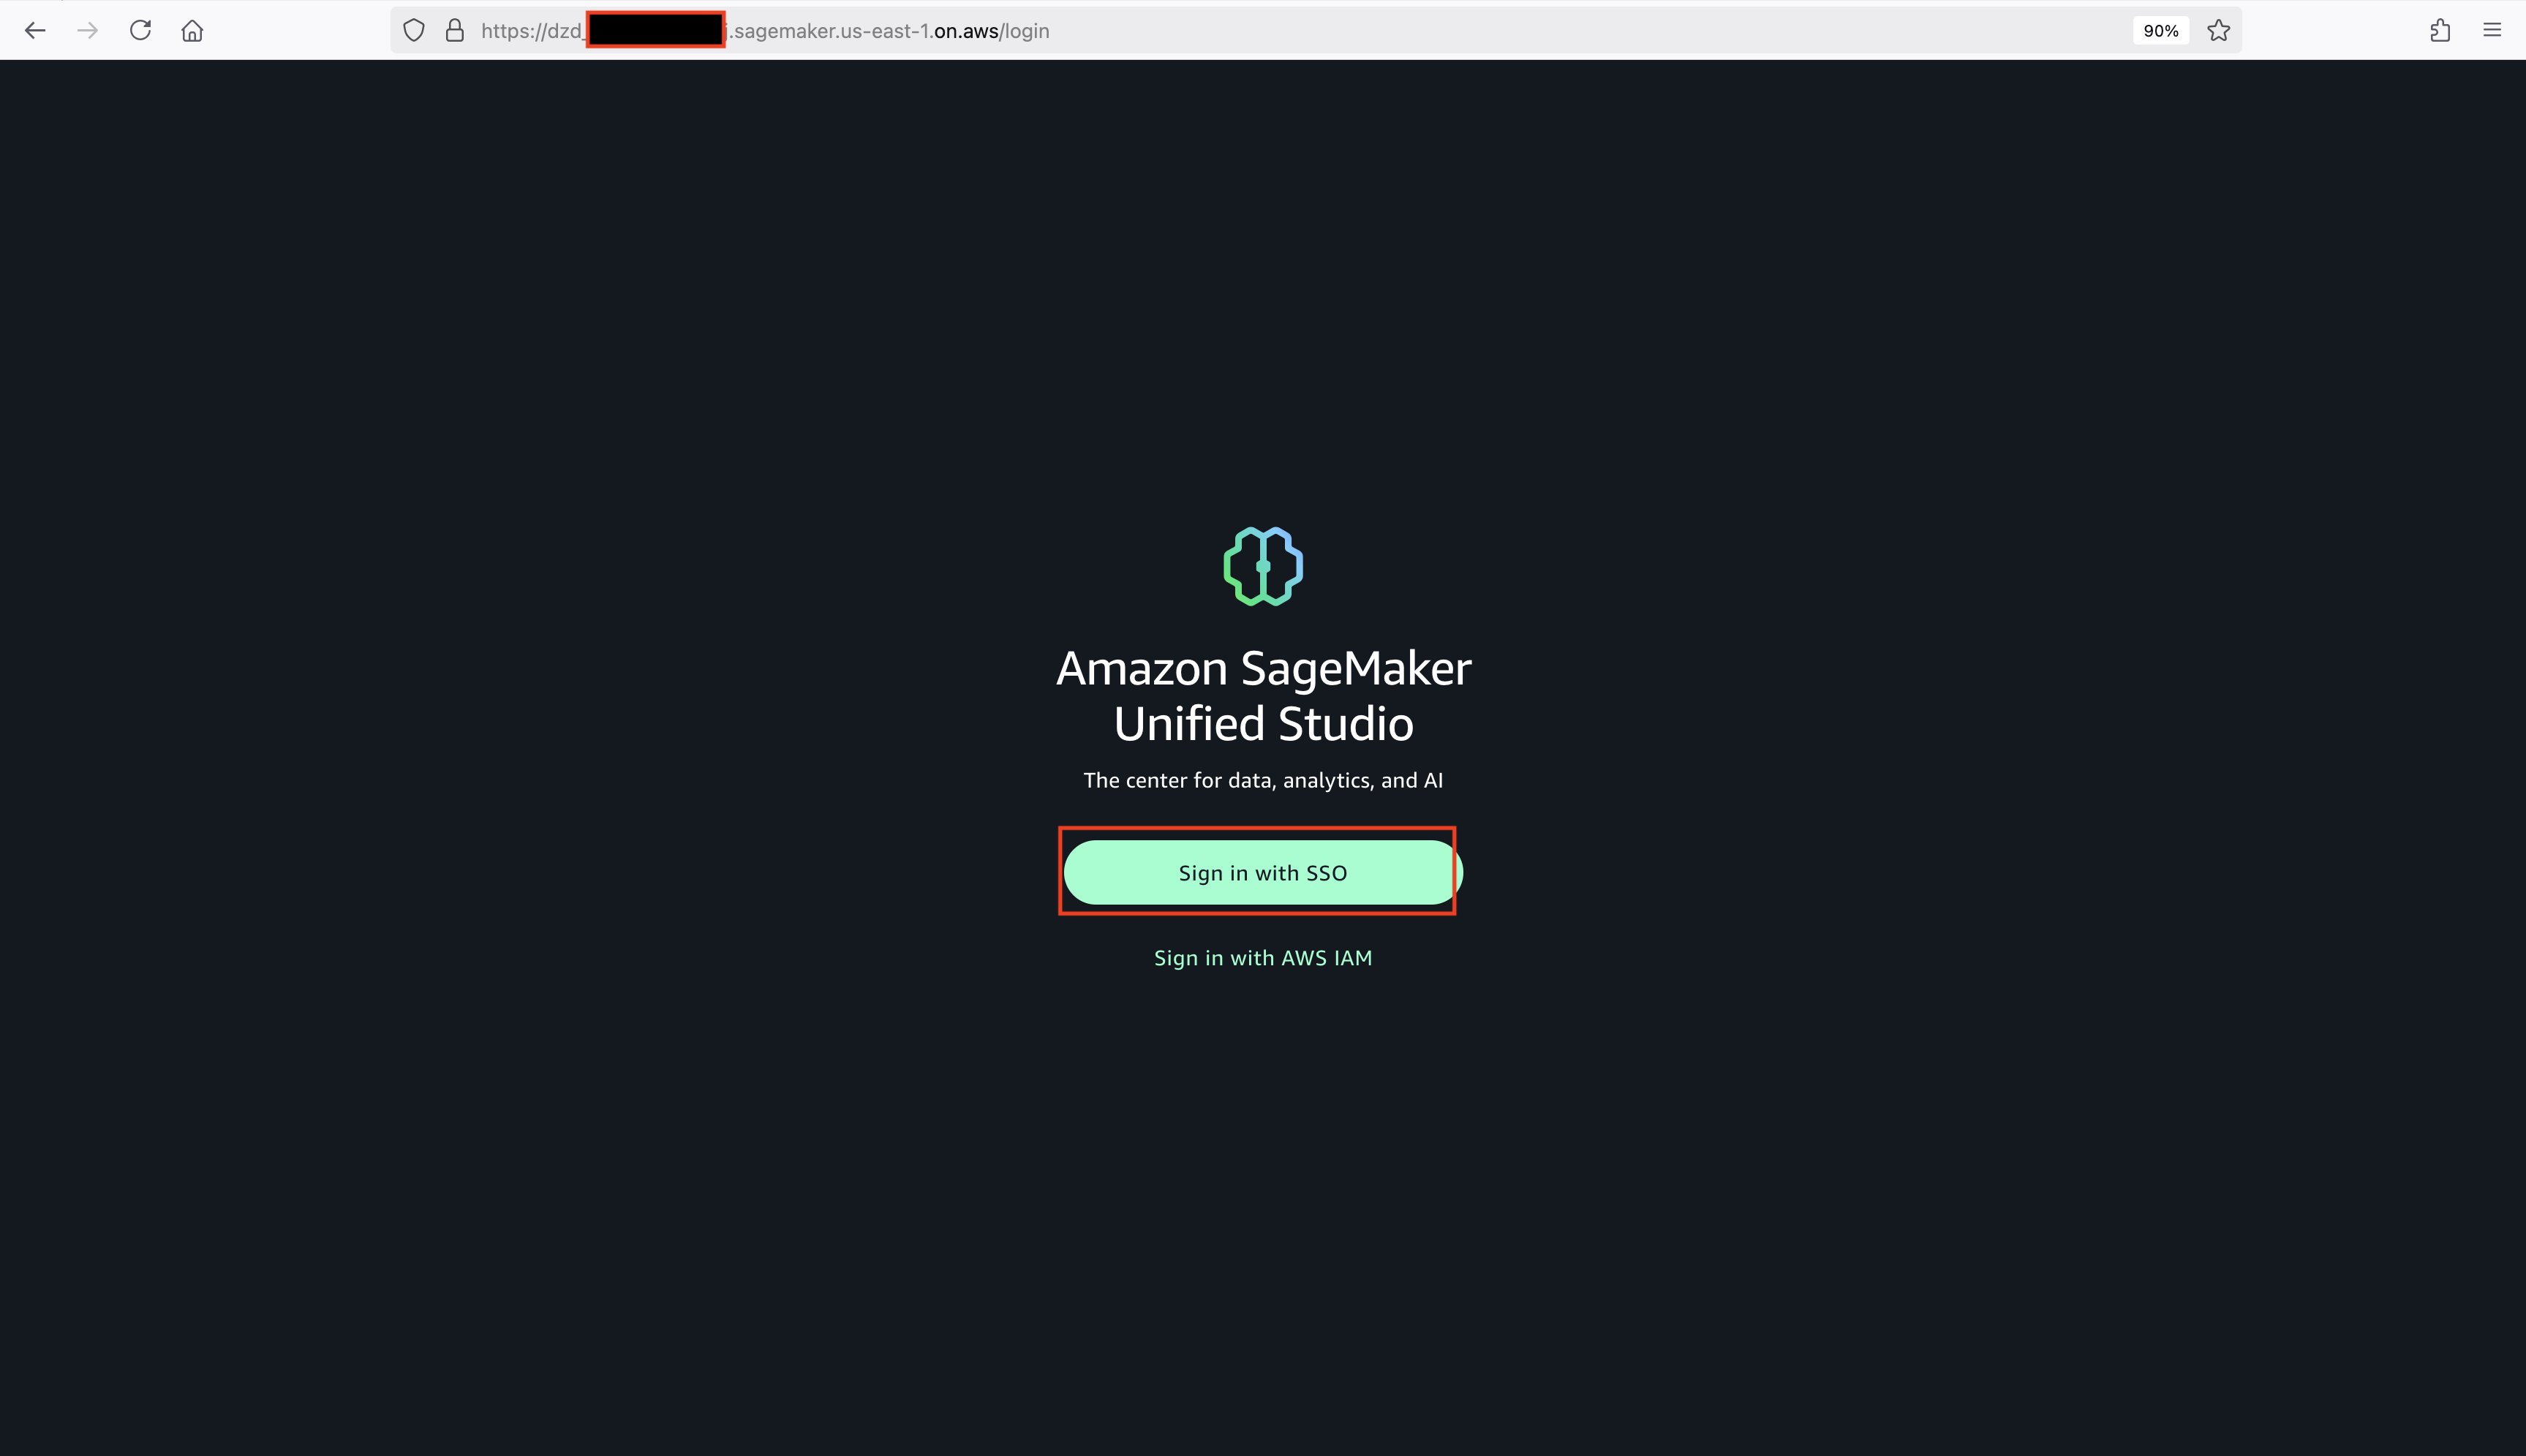
Task: Open the browser home page icon
Action: 192,31
